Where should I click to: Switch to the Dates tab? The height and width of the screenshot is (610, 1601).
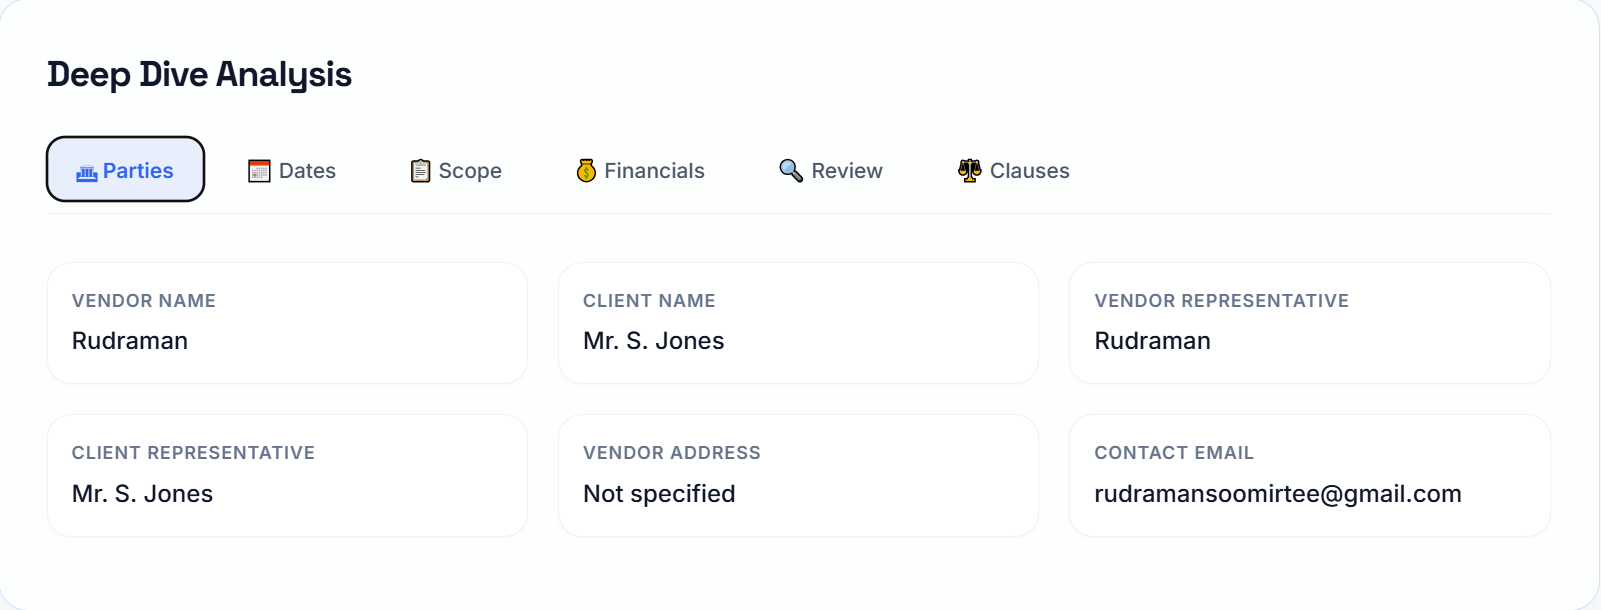pos(307,171)
